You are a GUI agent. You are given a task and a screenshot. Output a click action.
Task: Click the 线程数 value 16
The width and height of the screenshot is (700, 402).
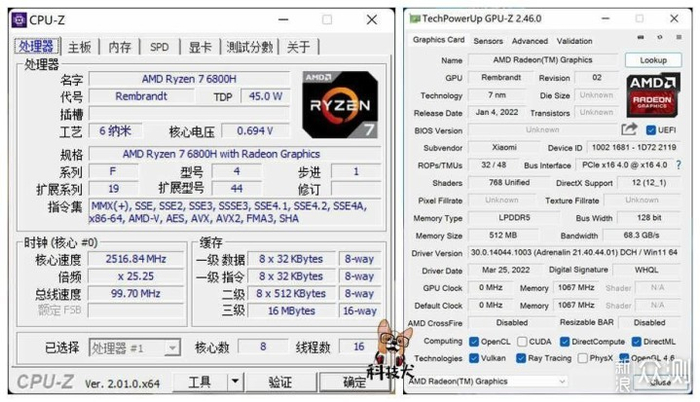[359, 346]
